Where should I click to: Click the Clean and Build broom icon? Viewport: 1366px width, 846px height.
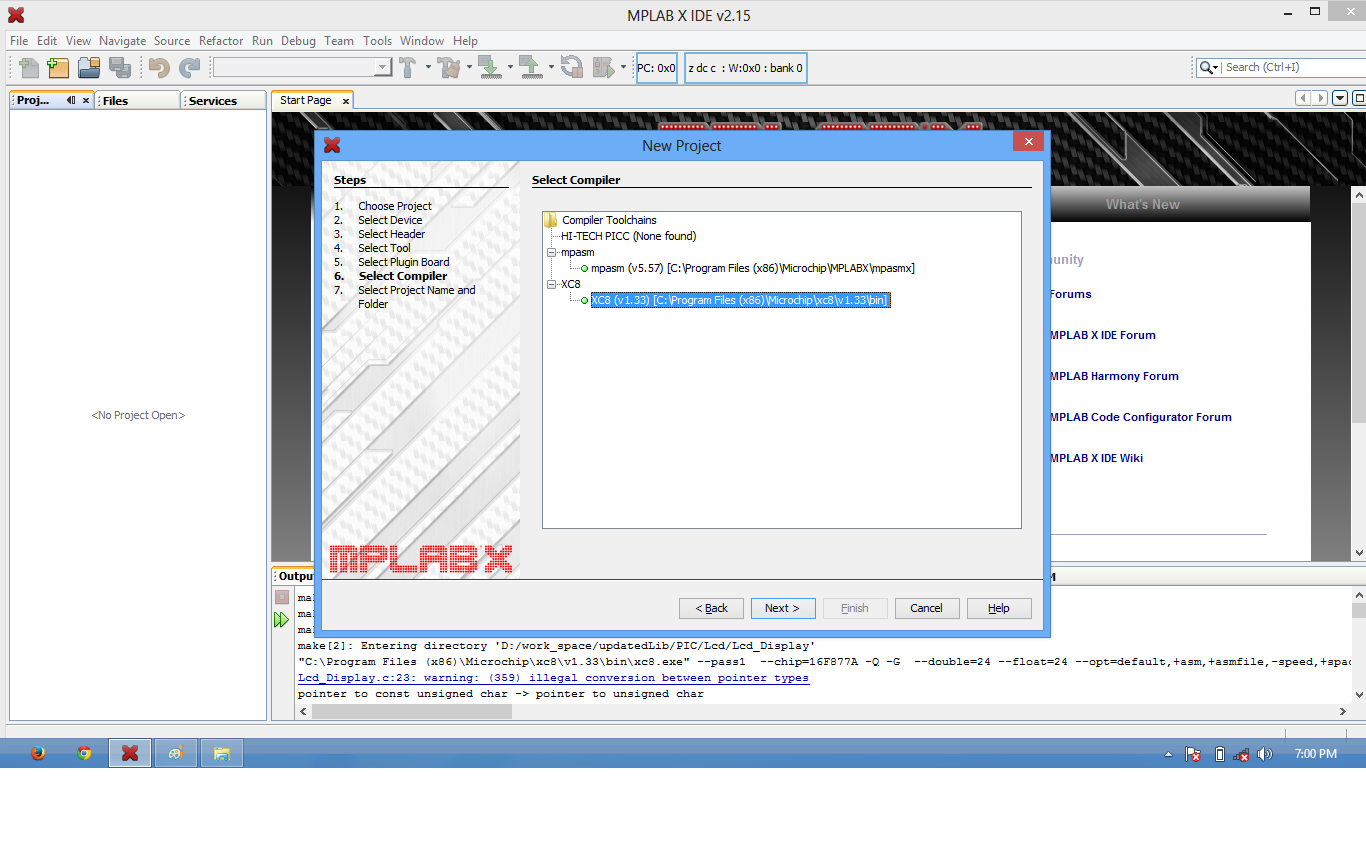[x=449, y=68]
